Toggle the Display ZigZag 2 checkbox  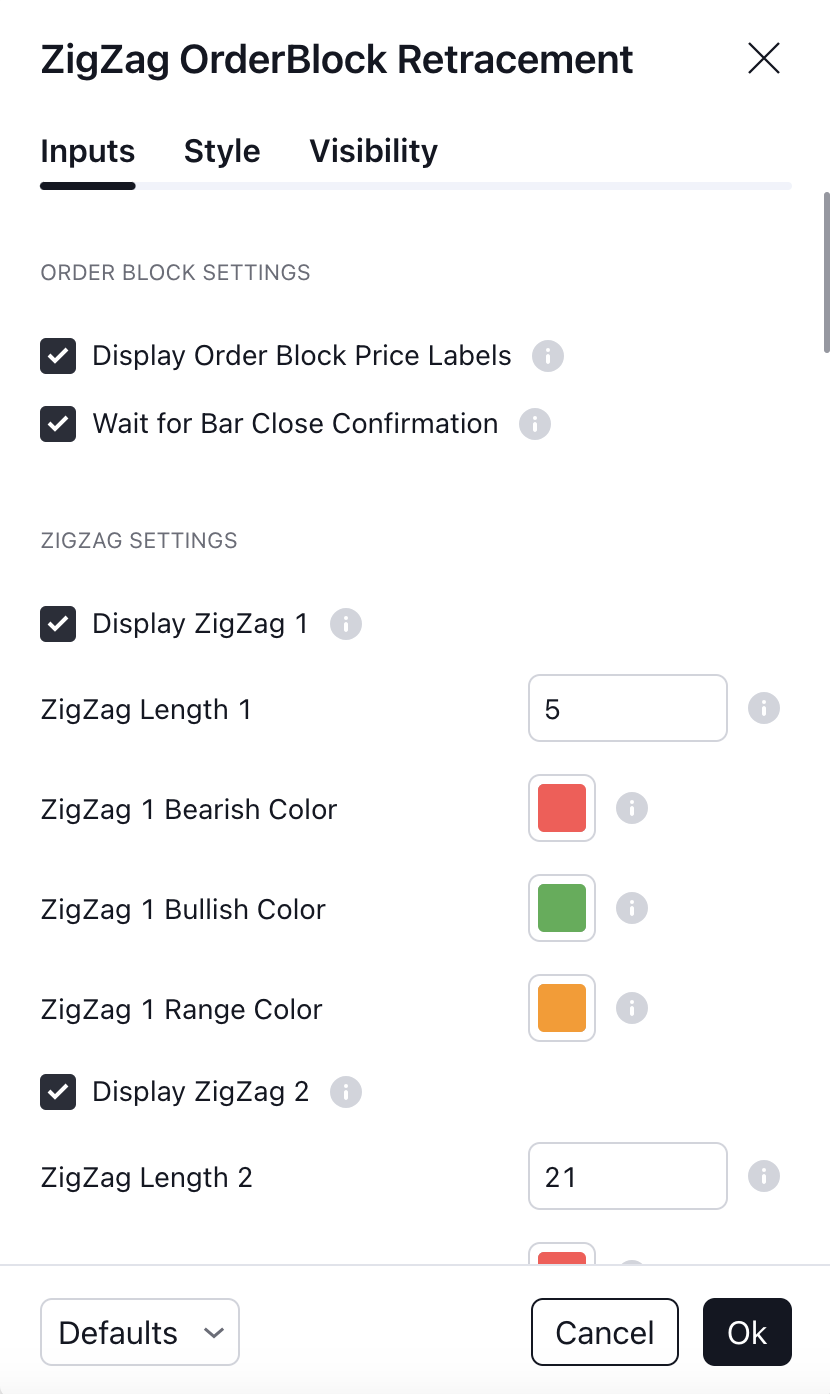click(58, 1092)
